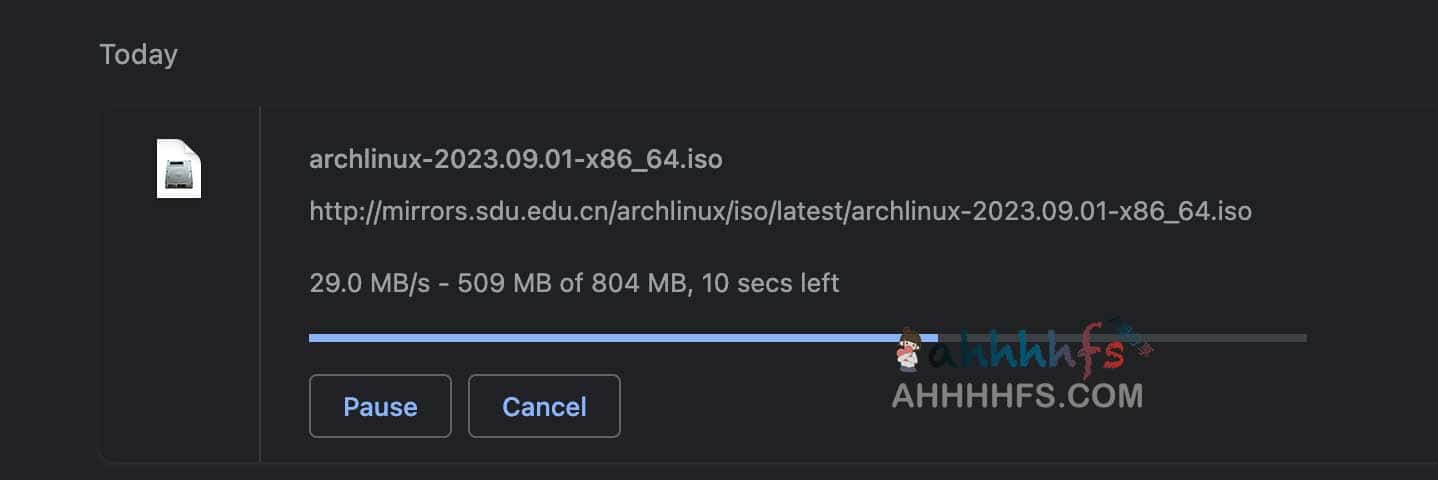
Task: Click empty space right of Cancel button
Action: coord(750,406)
